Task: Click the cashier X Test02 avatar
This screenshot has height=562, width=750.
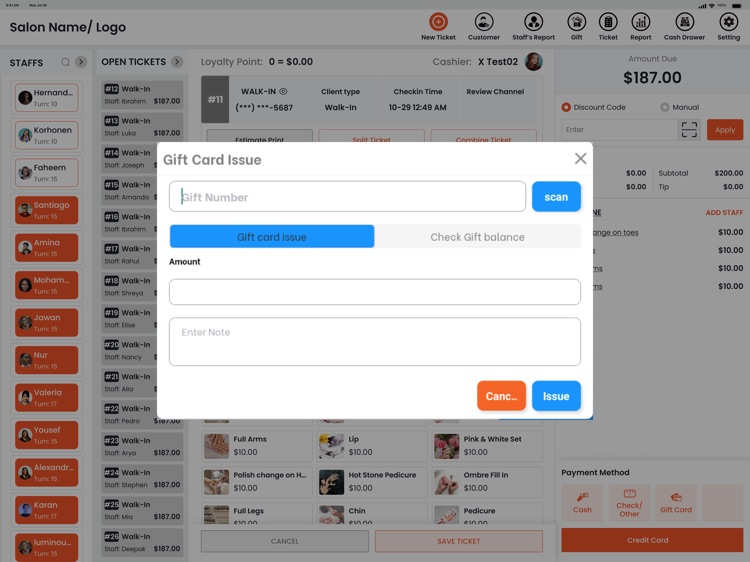Action: (x=533, y=62)
